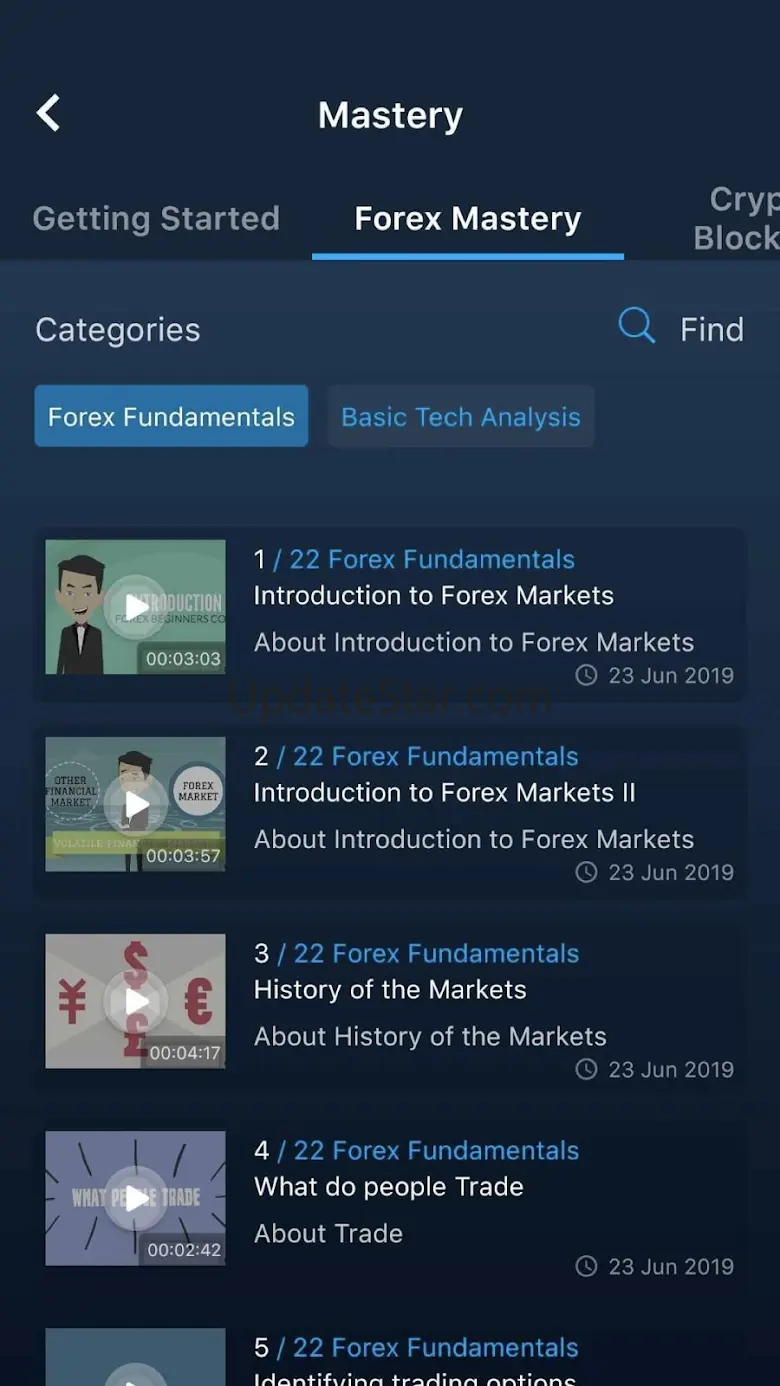Play the History of the Markets video

[135, 1001]
